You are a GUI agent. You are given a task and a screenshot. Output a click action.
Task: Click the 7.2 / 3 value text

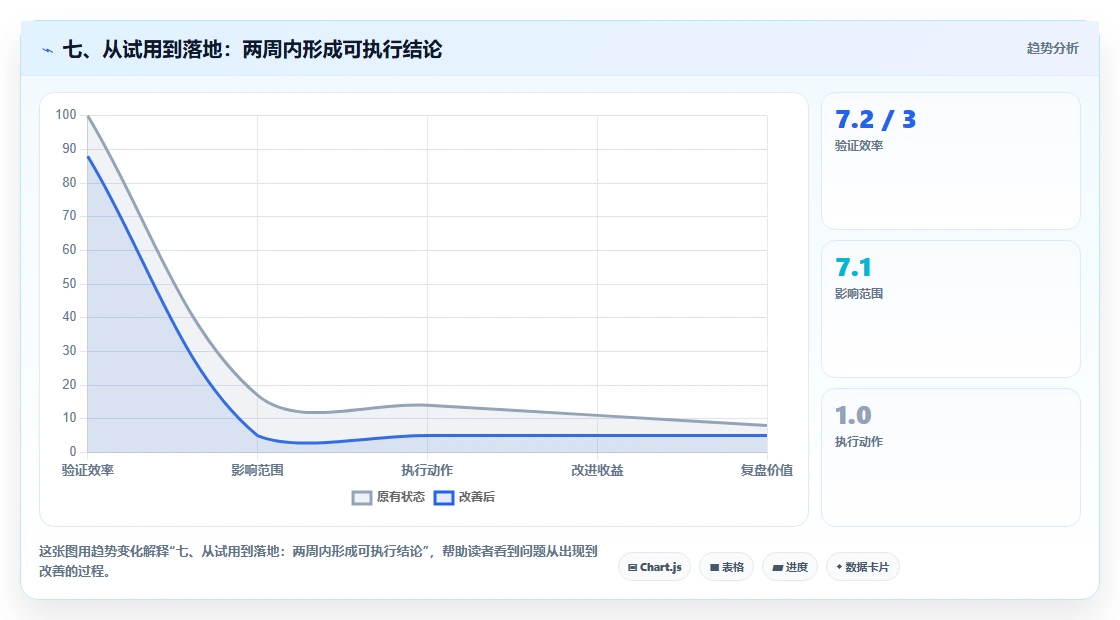click(x=876, y=119)
